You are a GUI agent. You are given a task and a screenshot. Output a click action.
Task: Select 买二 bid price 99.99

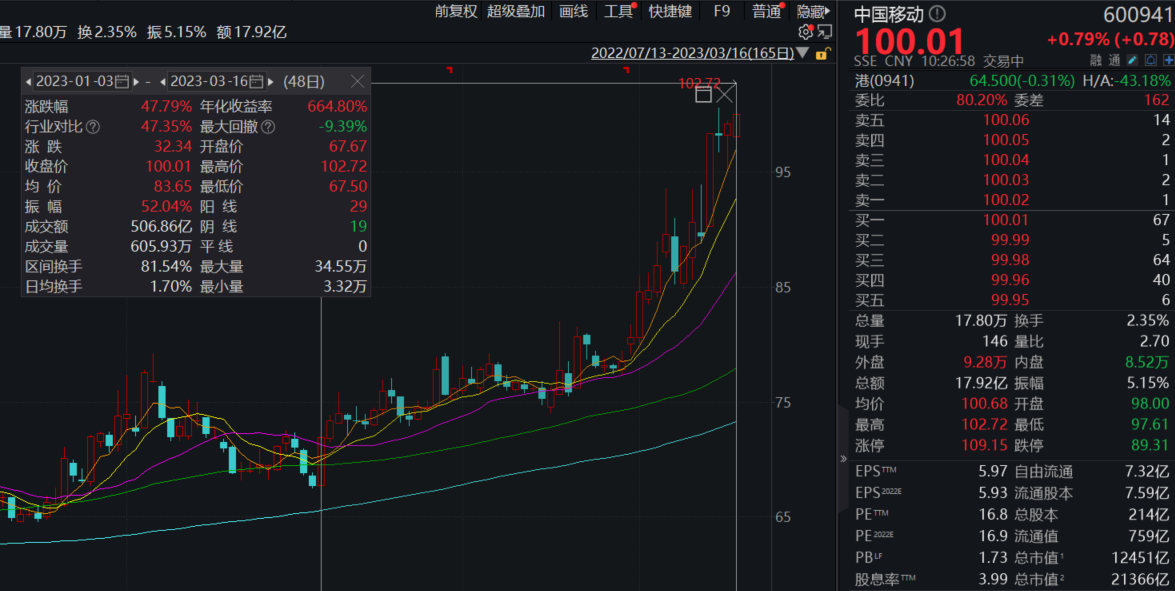(x=1010, y=240)
